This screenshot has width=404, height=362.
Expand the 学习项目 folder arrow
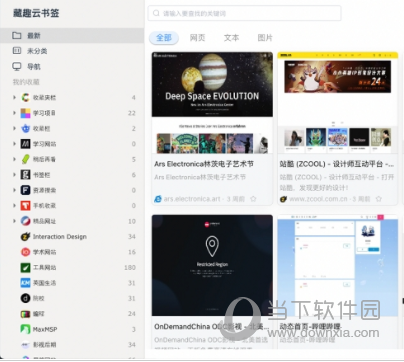tap(14, 113)
